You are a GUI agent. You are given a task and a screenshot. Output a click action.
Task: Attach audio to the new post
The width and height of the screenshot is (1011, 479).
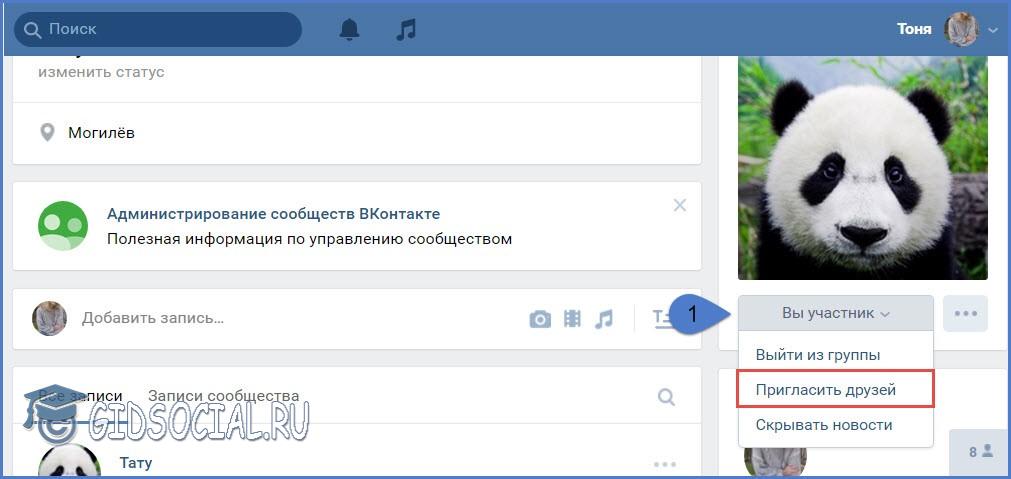point(603,319)
